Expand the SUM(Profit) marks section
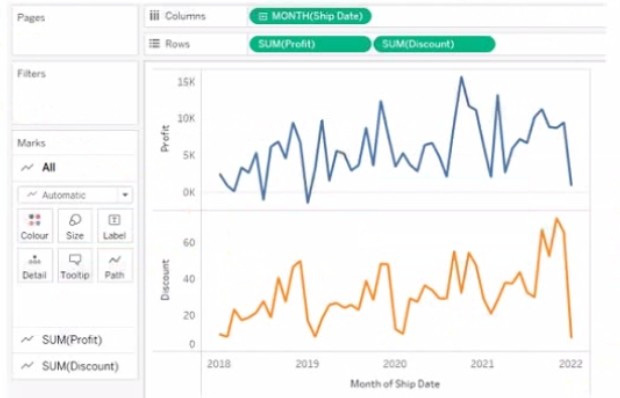 (75, 340)
